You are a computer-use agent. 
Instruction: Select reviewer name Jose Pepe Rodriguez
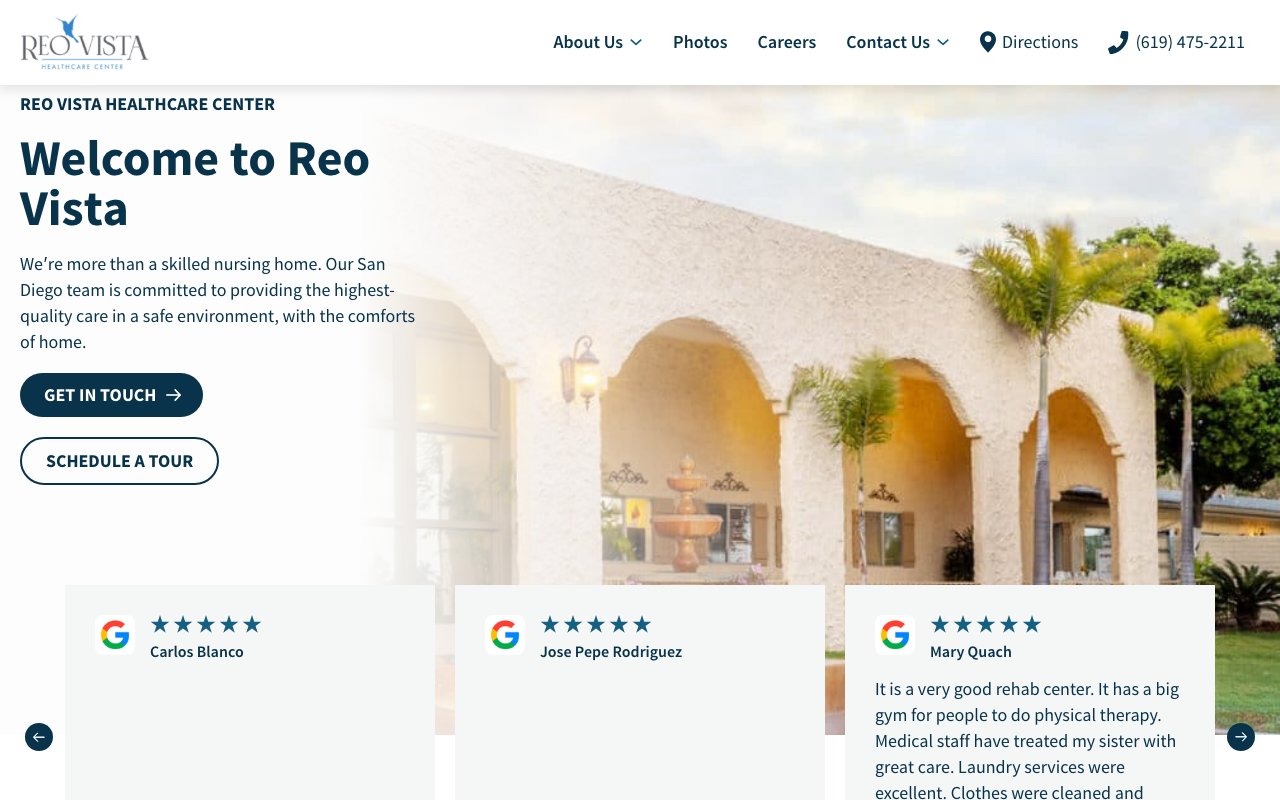(611, 652)
